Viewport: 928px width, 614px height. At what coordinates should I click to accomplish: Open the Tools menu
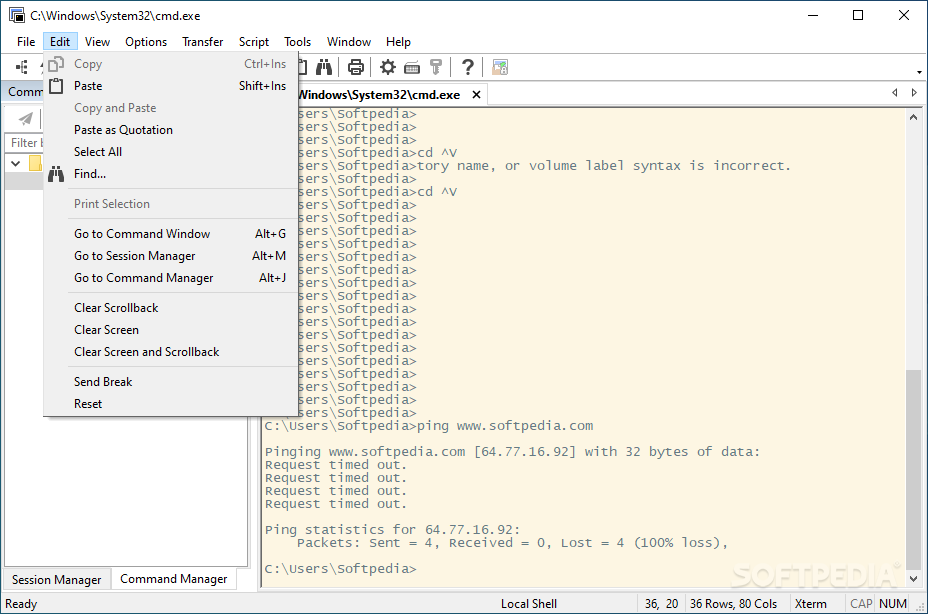297,41
